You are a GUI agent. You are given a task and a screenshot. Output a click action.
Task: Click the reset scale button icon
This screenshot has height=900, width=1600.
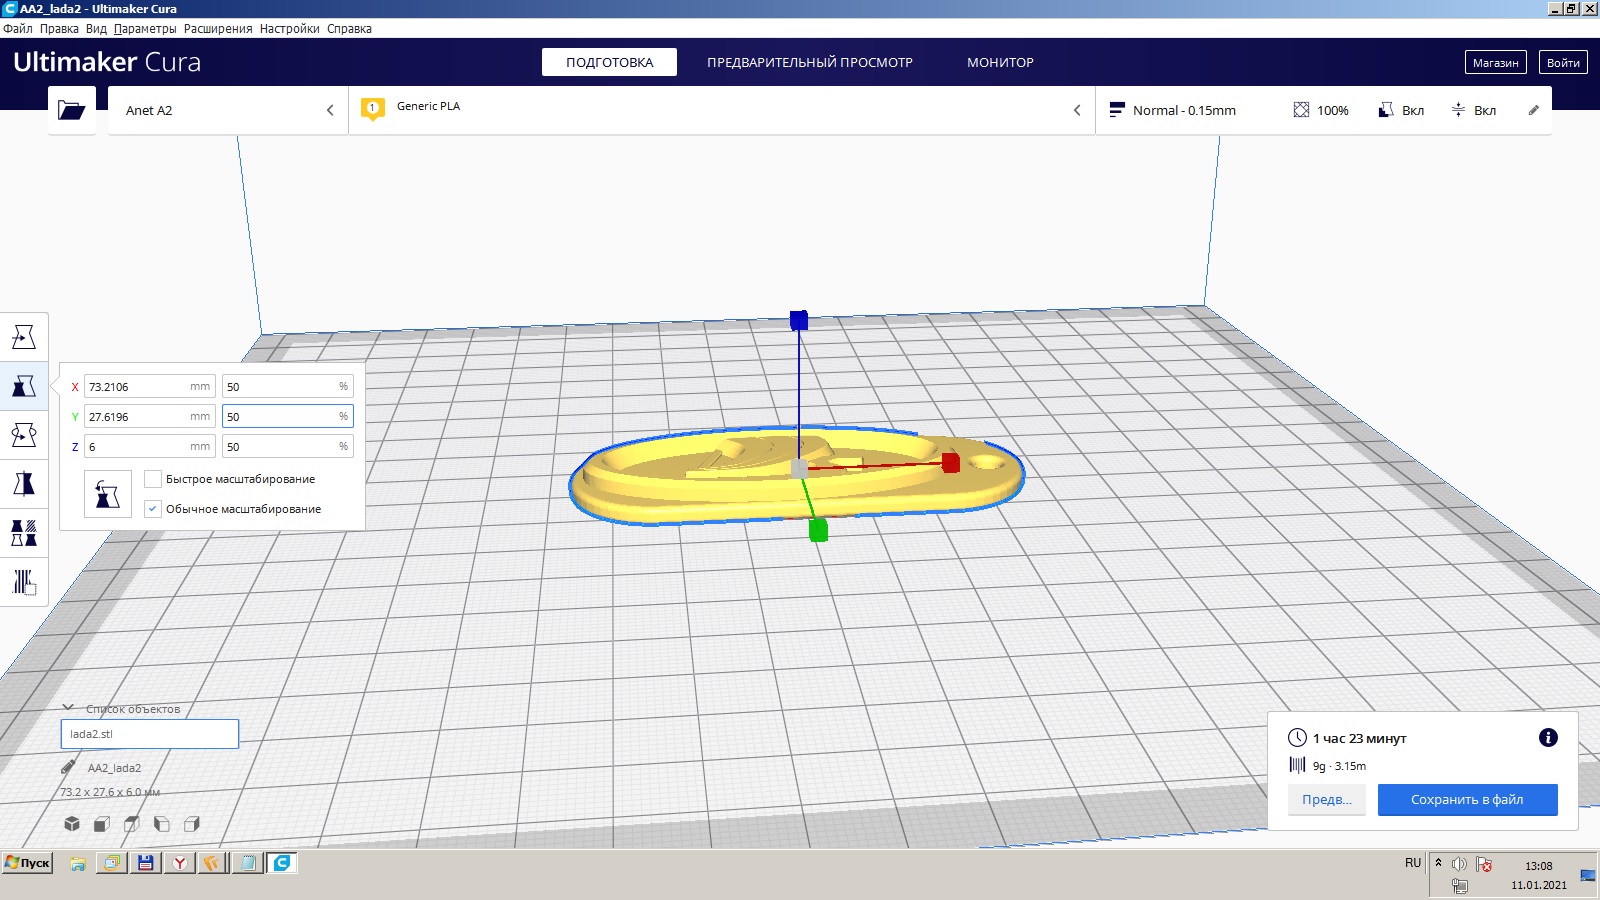click(107, 494)
